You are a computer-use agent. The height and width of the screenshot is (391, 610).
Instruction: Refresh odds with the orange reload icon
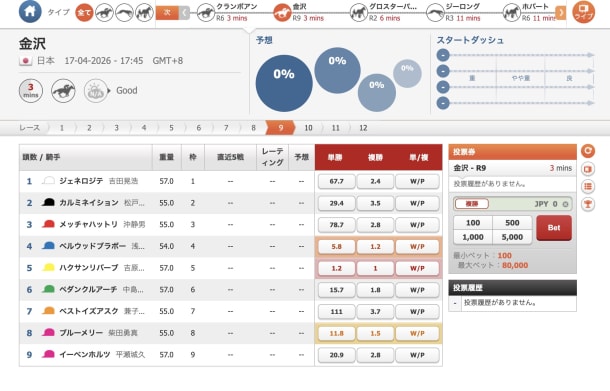(x=588, y=151)
